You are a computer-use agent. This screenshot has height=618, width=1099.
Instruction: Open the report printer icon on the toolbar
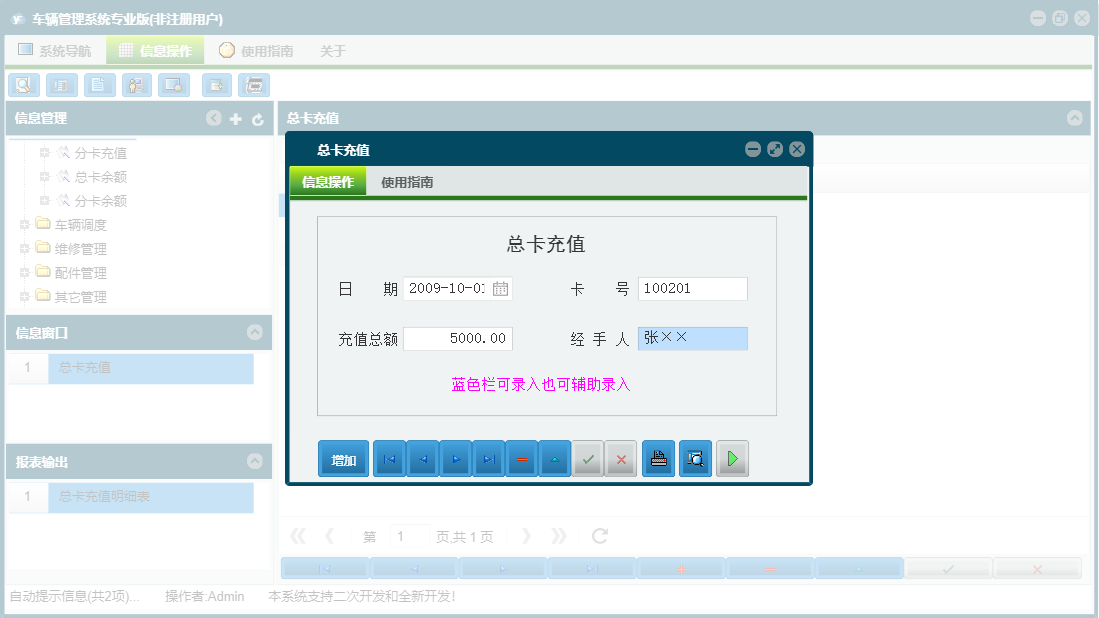pos(254,85)
